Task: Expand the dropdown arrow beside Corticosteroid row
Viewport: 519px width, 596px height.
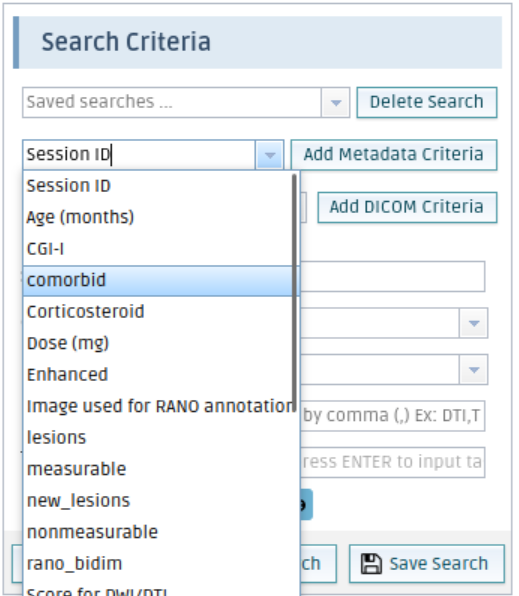Action: (473, 323)
